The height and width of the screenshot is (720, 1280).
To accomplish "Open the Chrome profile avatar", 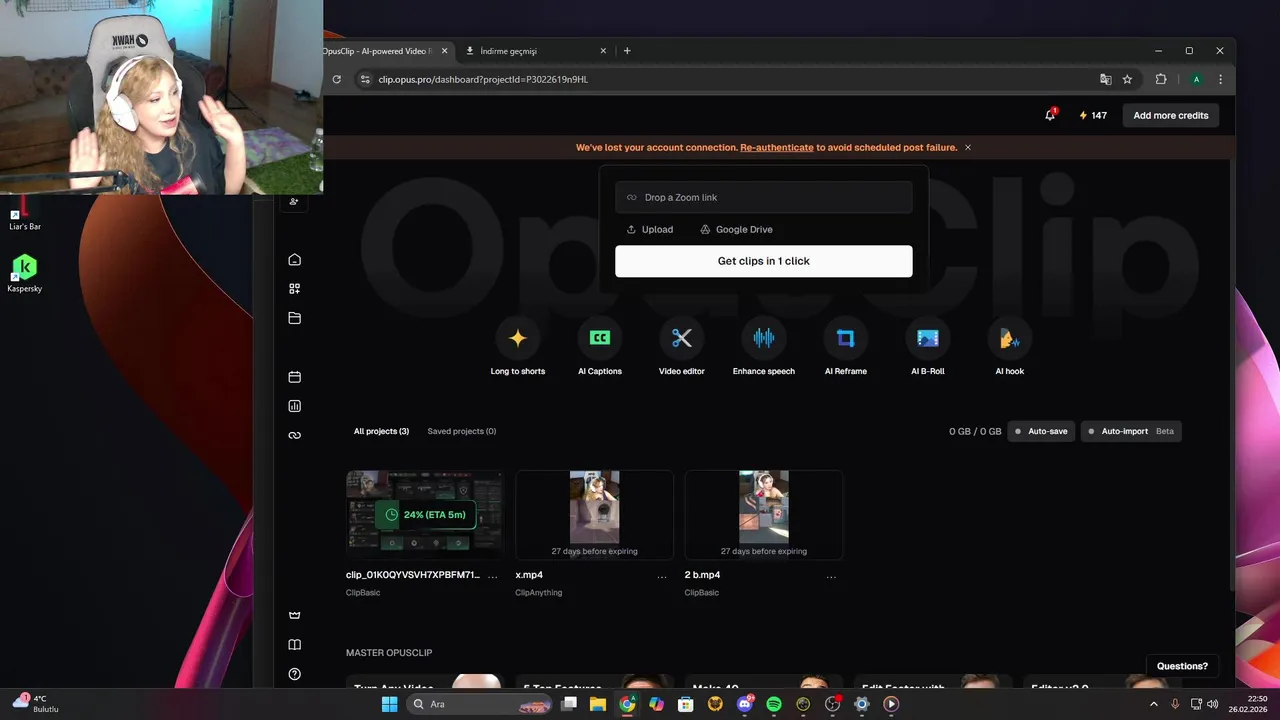I will tap(1196, 79).
